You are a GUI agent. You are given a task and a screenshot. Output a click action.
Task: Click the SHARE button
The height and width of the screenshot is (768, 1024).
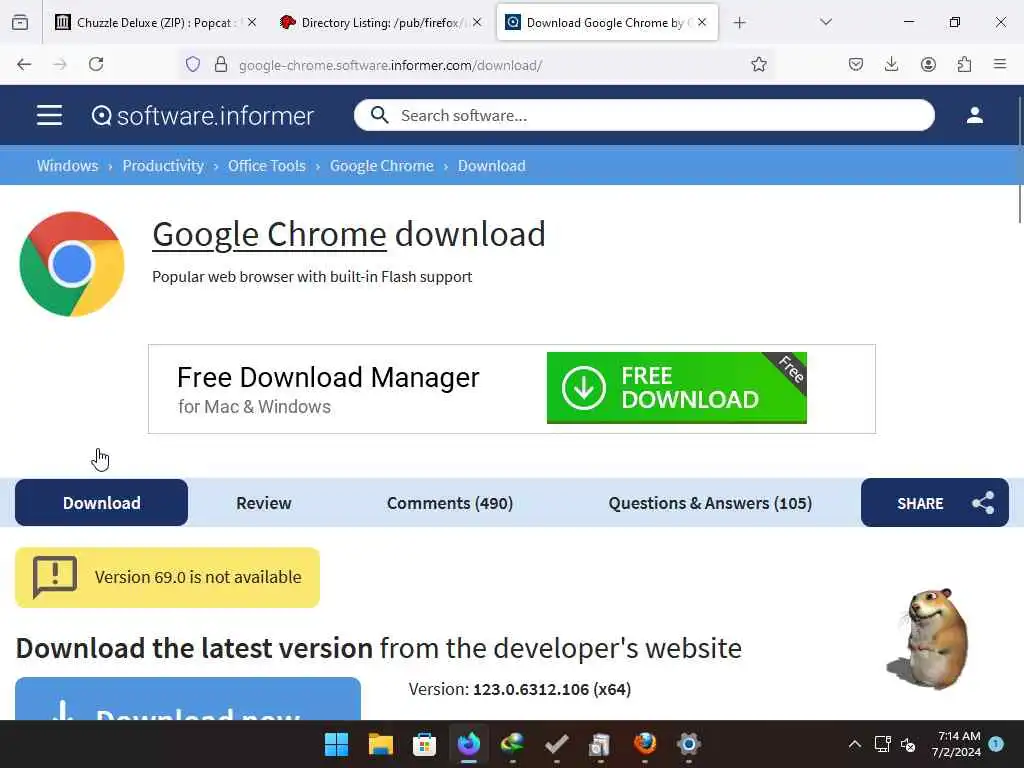(x=935, y=503)
